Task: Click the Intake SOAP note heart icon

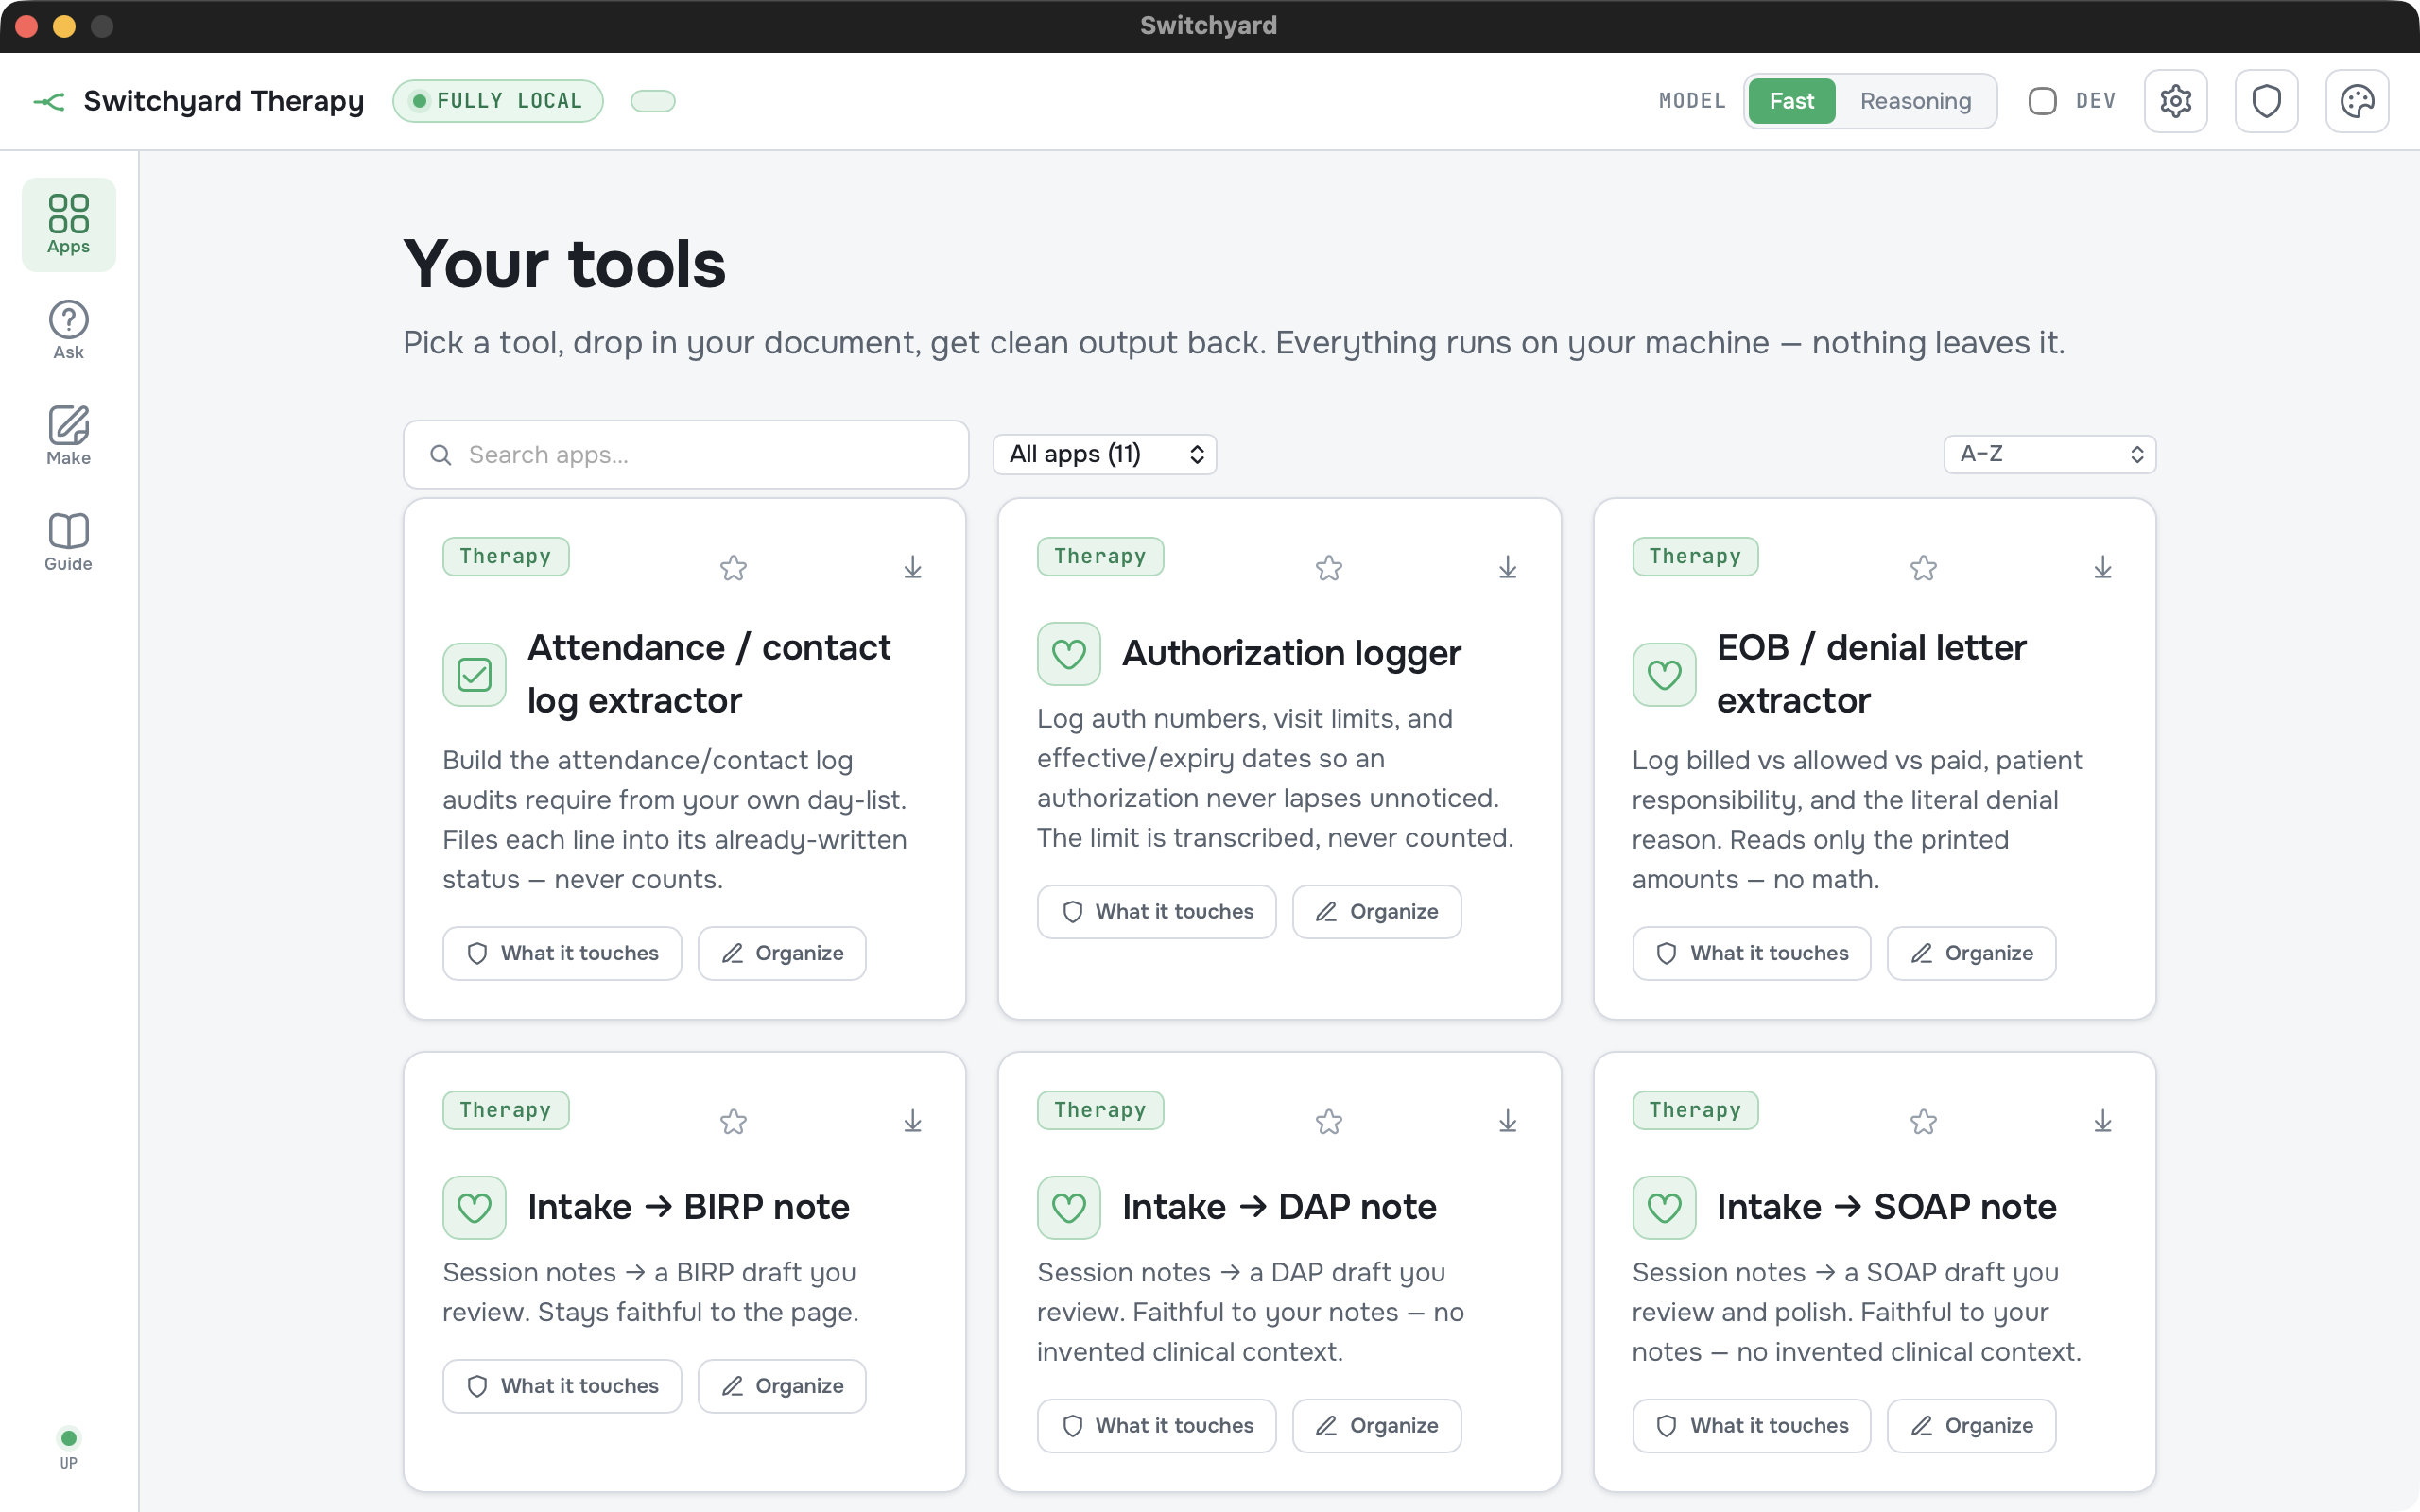Action: click(1663, 1208)
